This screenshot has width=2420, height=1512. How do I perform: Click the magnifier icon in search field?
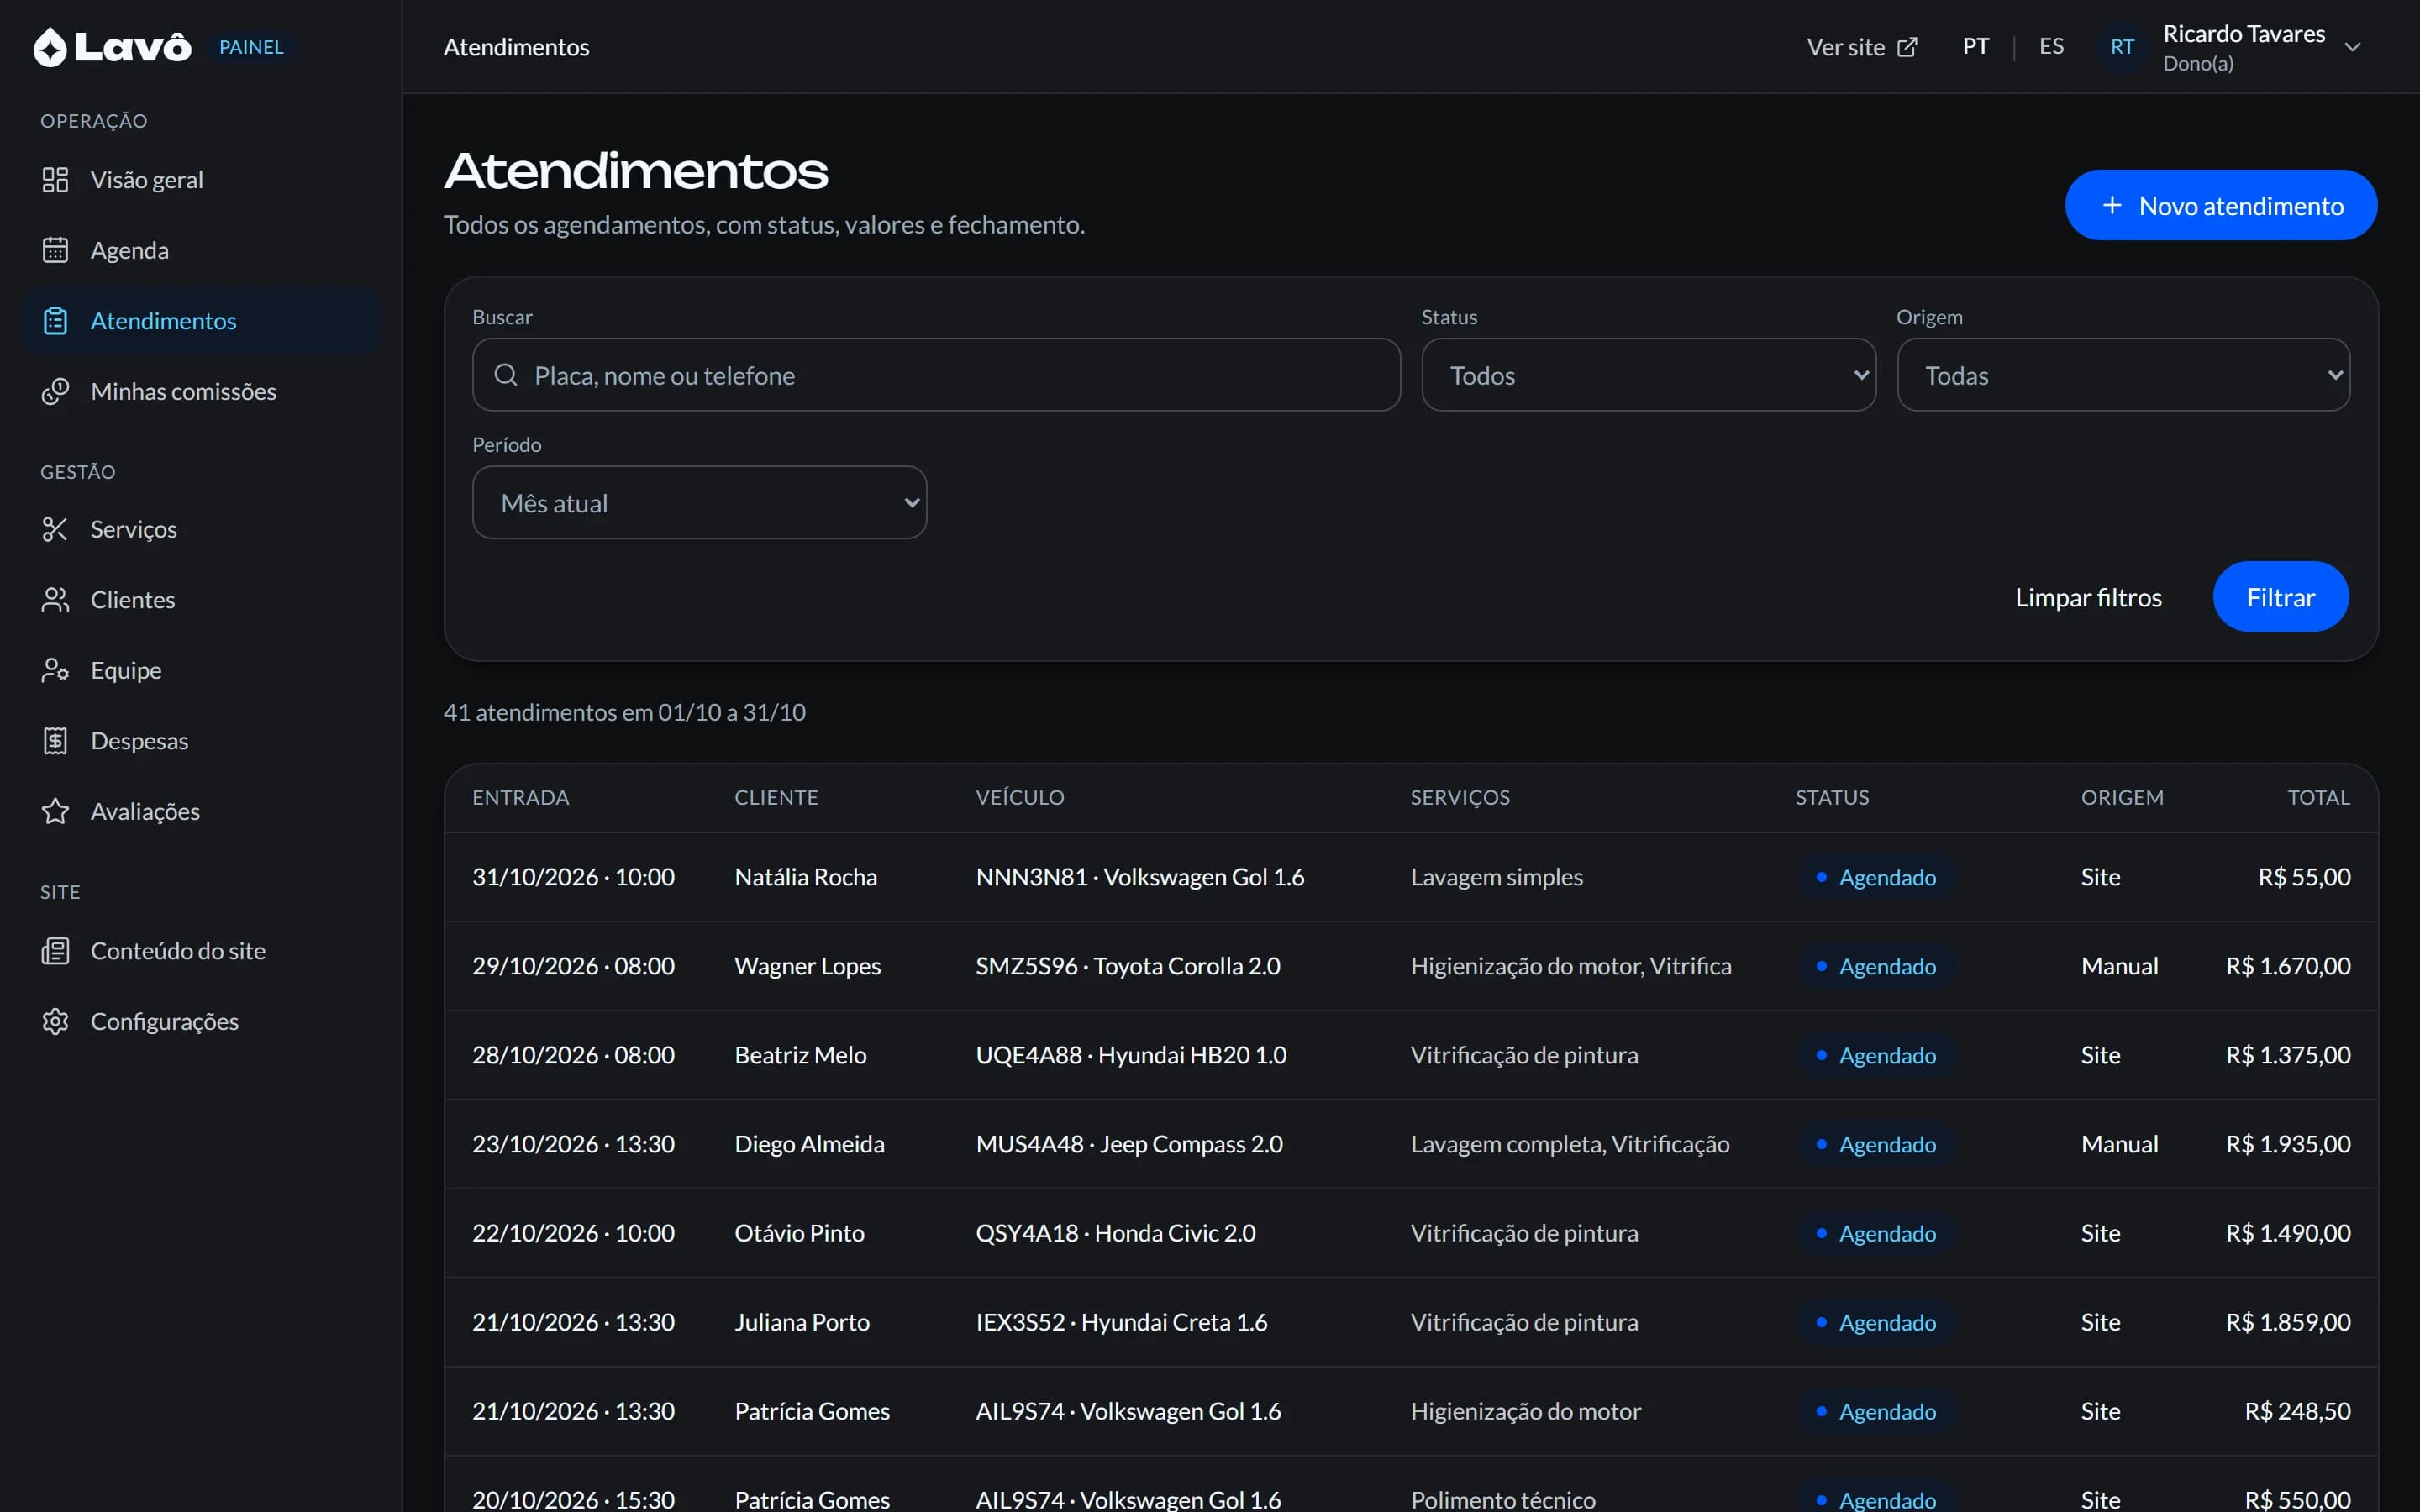[506, 375]
